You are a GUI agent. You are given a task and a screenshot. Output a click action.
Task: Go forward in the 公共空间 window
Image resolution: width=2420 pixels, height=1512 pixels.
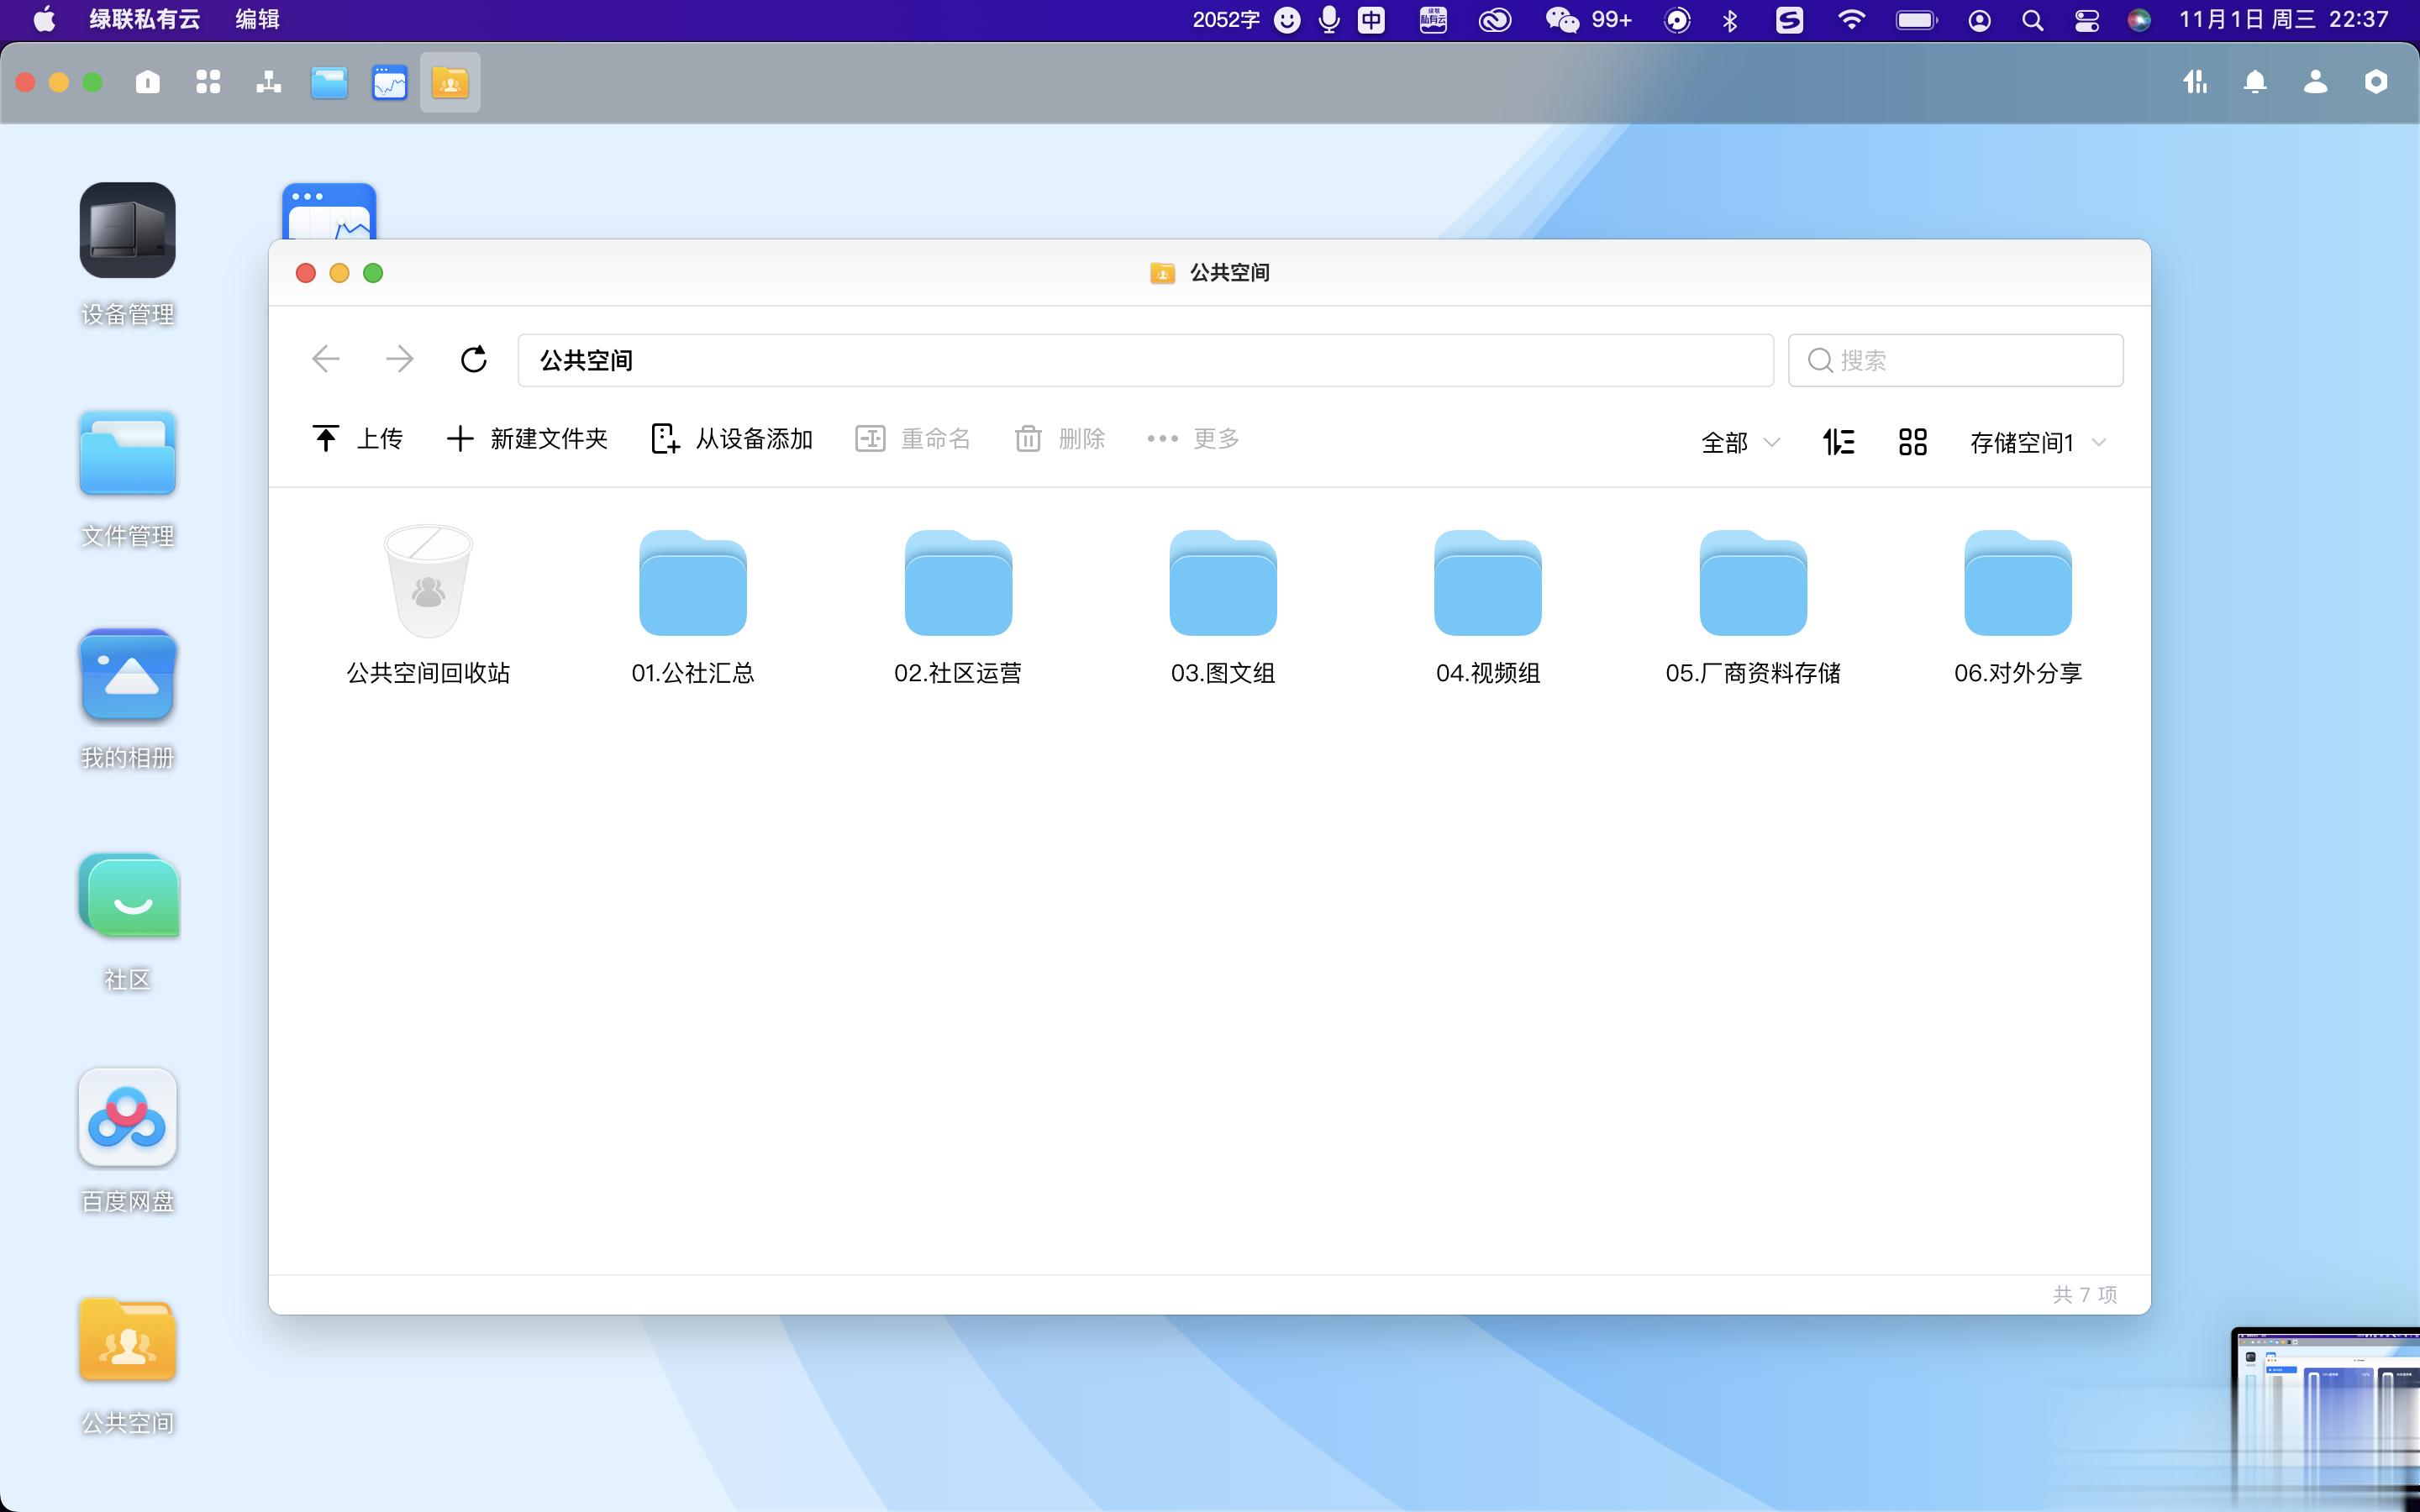[x=400, y=359]
